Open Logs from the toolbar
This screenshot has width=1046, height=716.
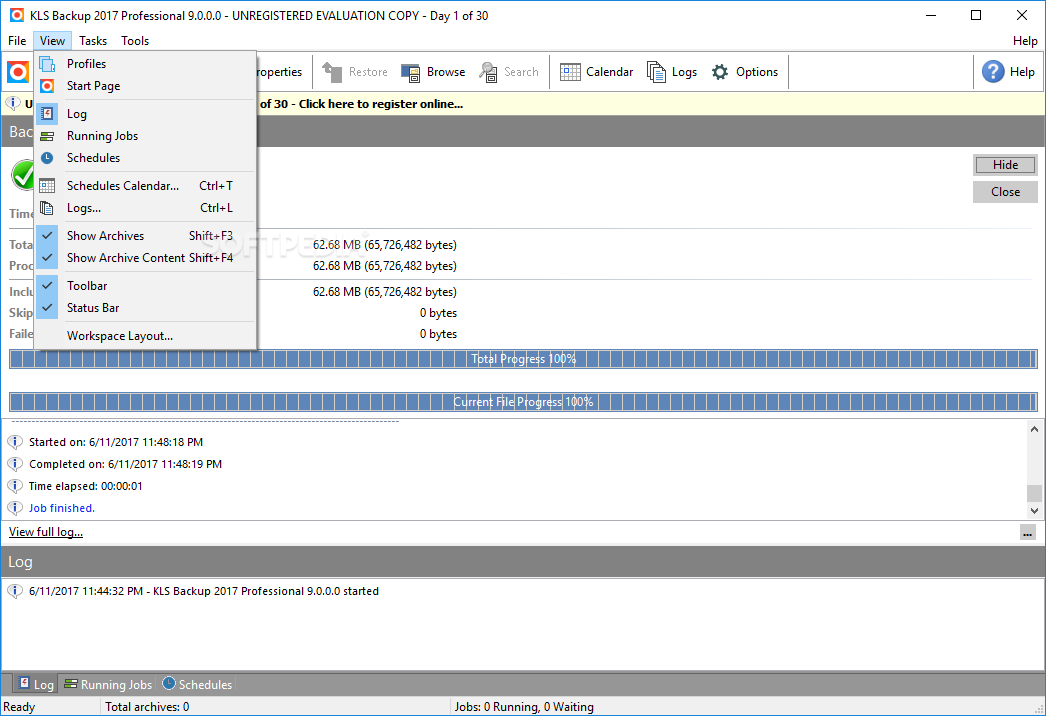tap(672, 71)
